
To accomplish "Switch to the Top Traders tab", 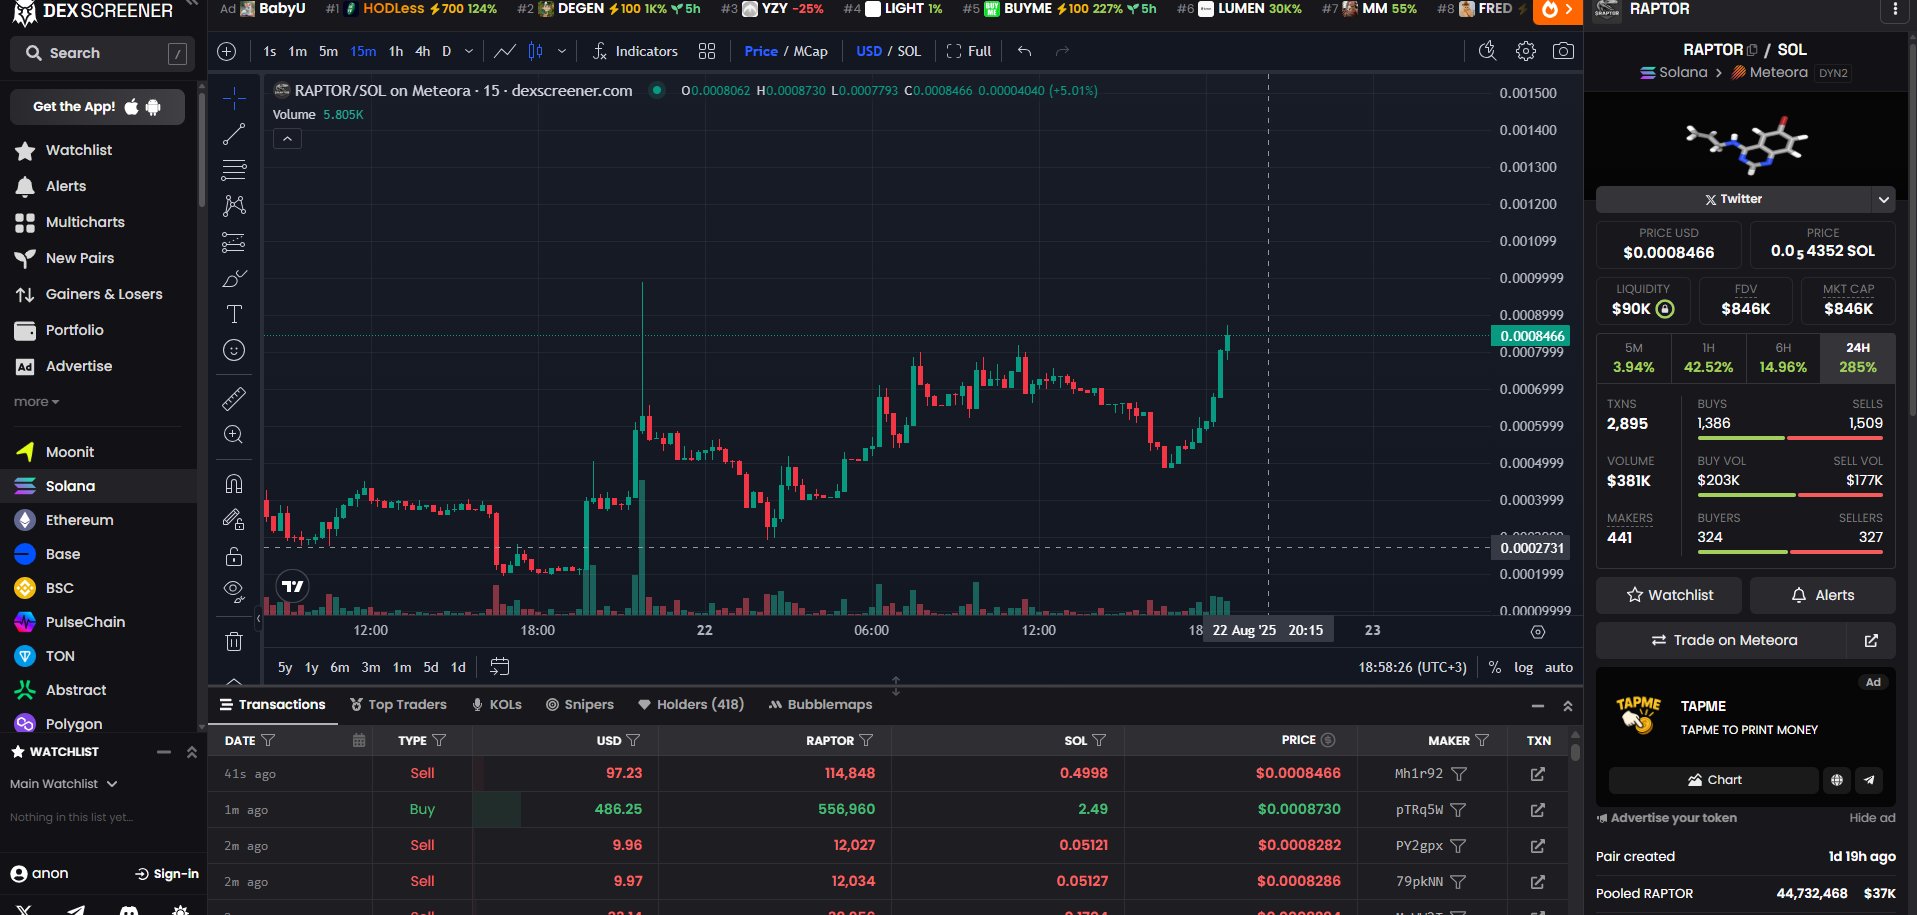I will 398,705.
